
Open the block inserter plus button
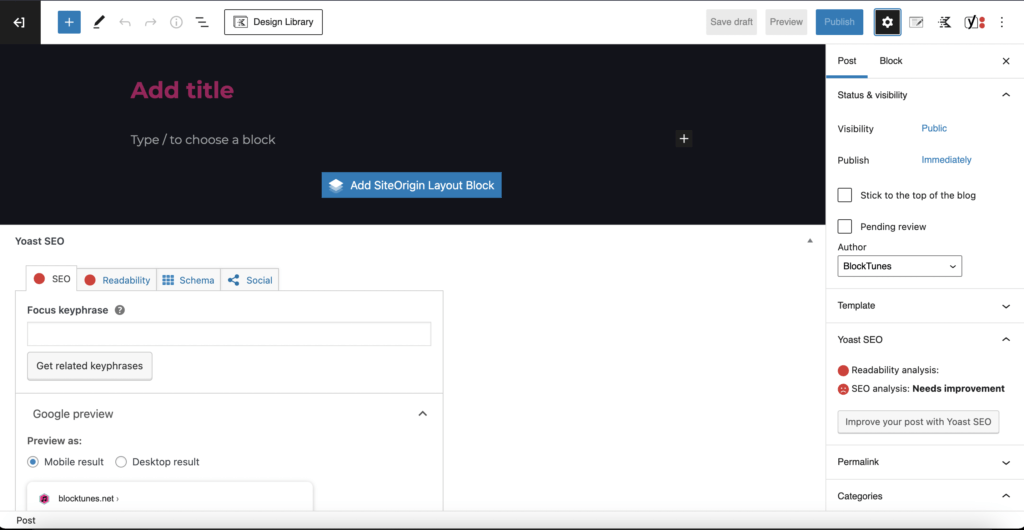point(69,22)
